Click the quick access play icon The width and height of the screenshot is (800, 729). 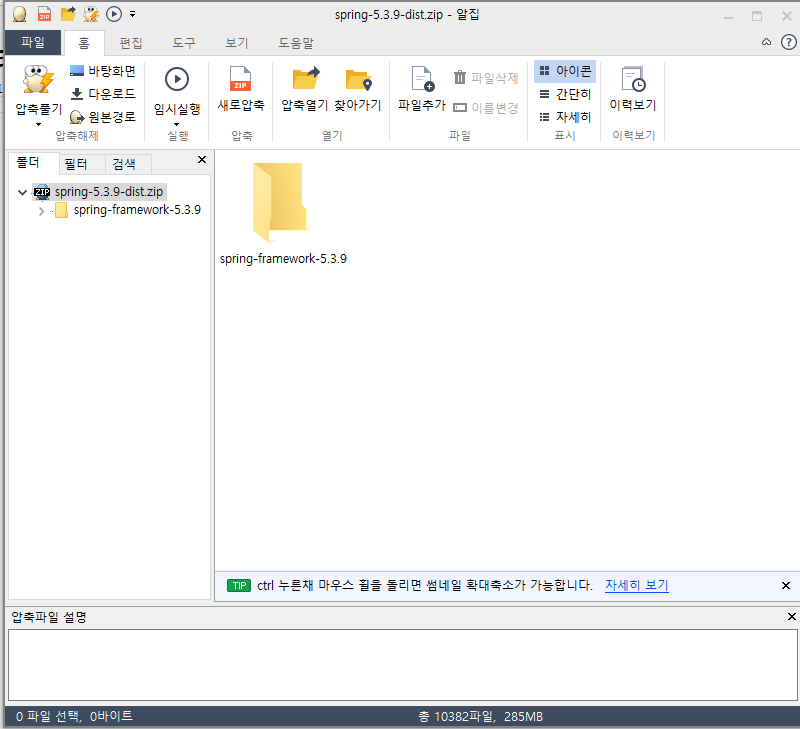pos(114,14)
